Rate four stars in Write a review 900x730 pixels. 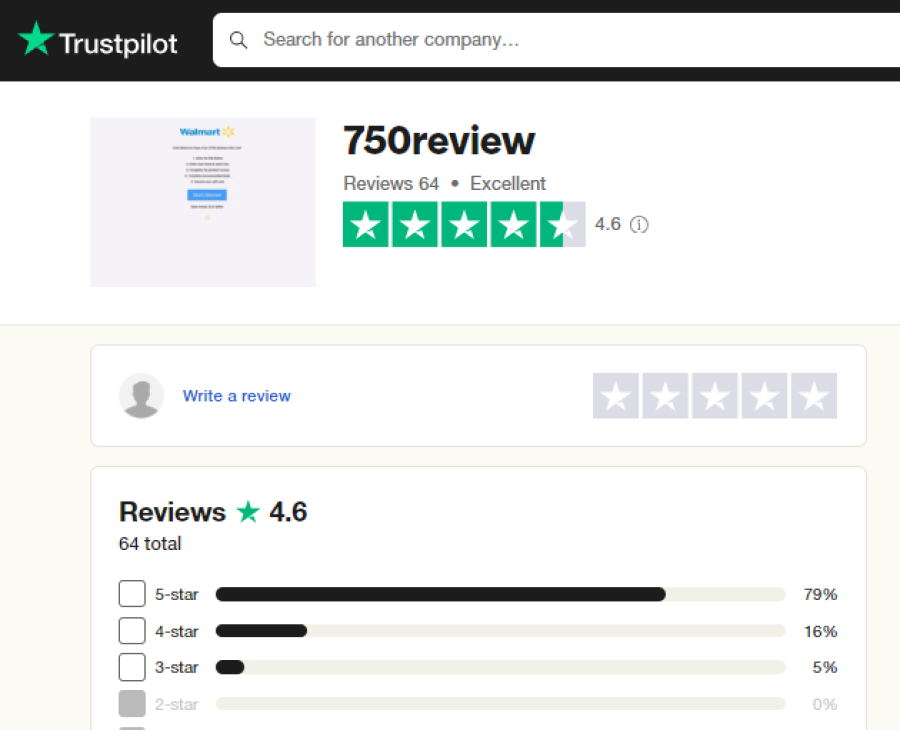click(764, 395)
